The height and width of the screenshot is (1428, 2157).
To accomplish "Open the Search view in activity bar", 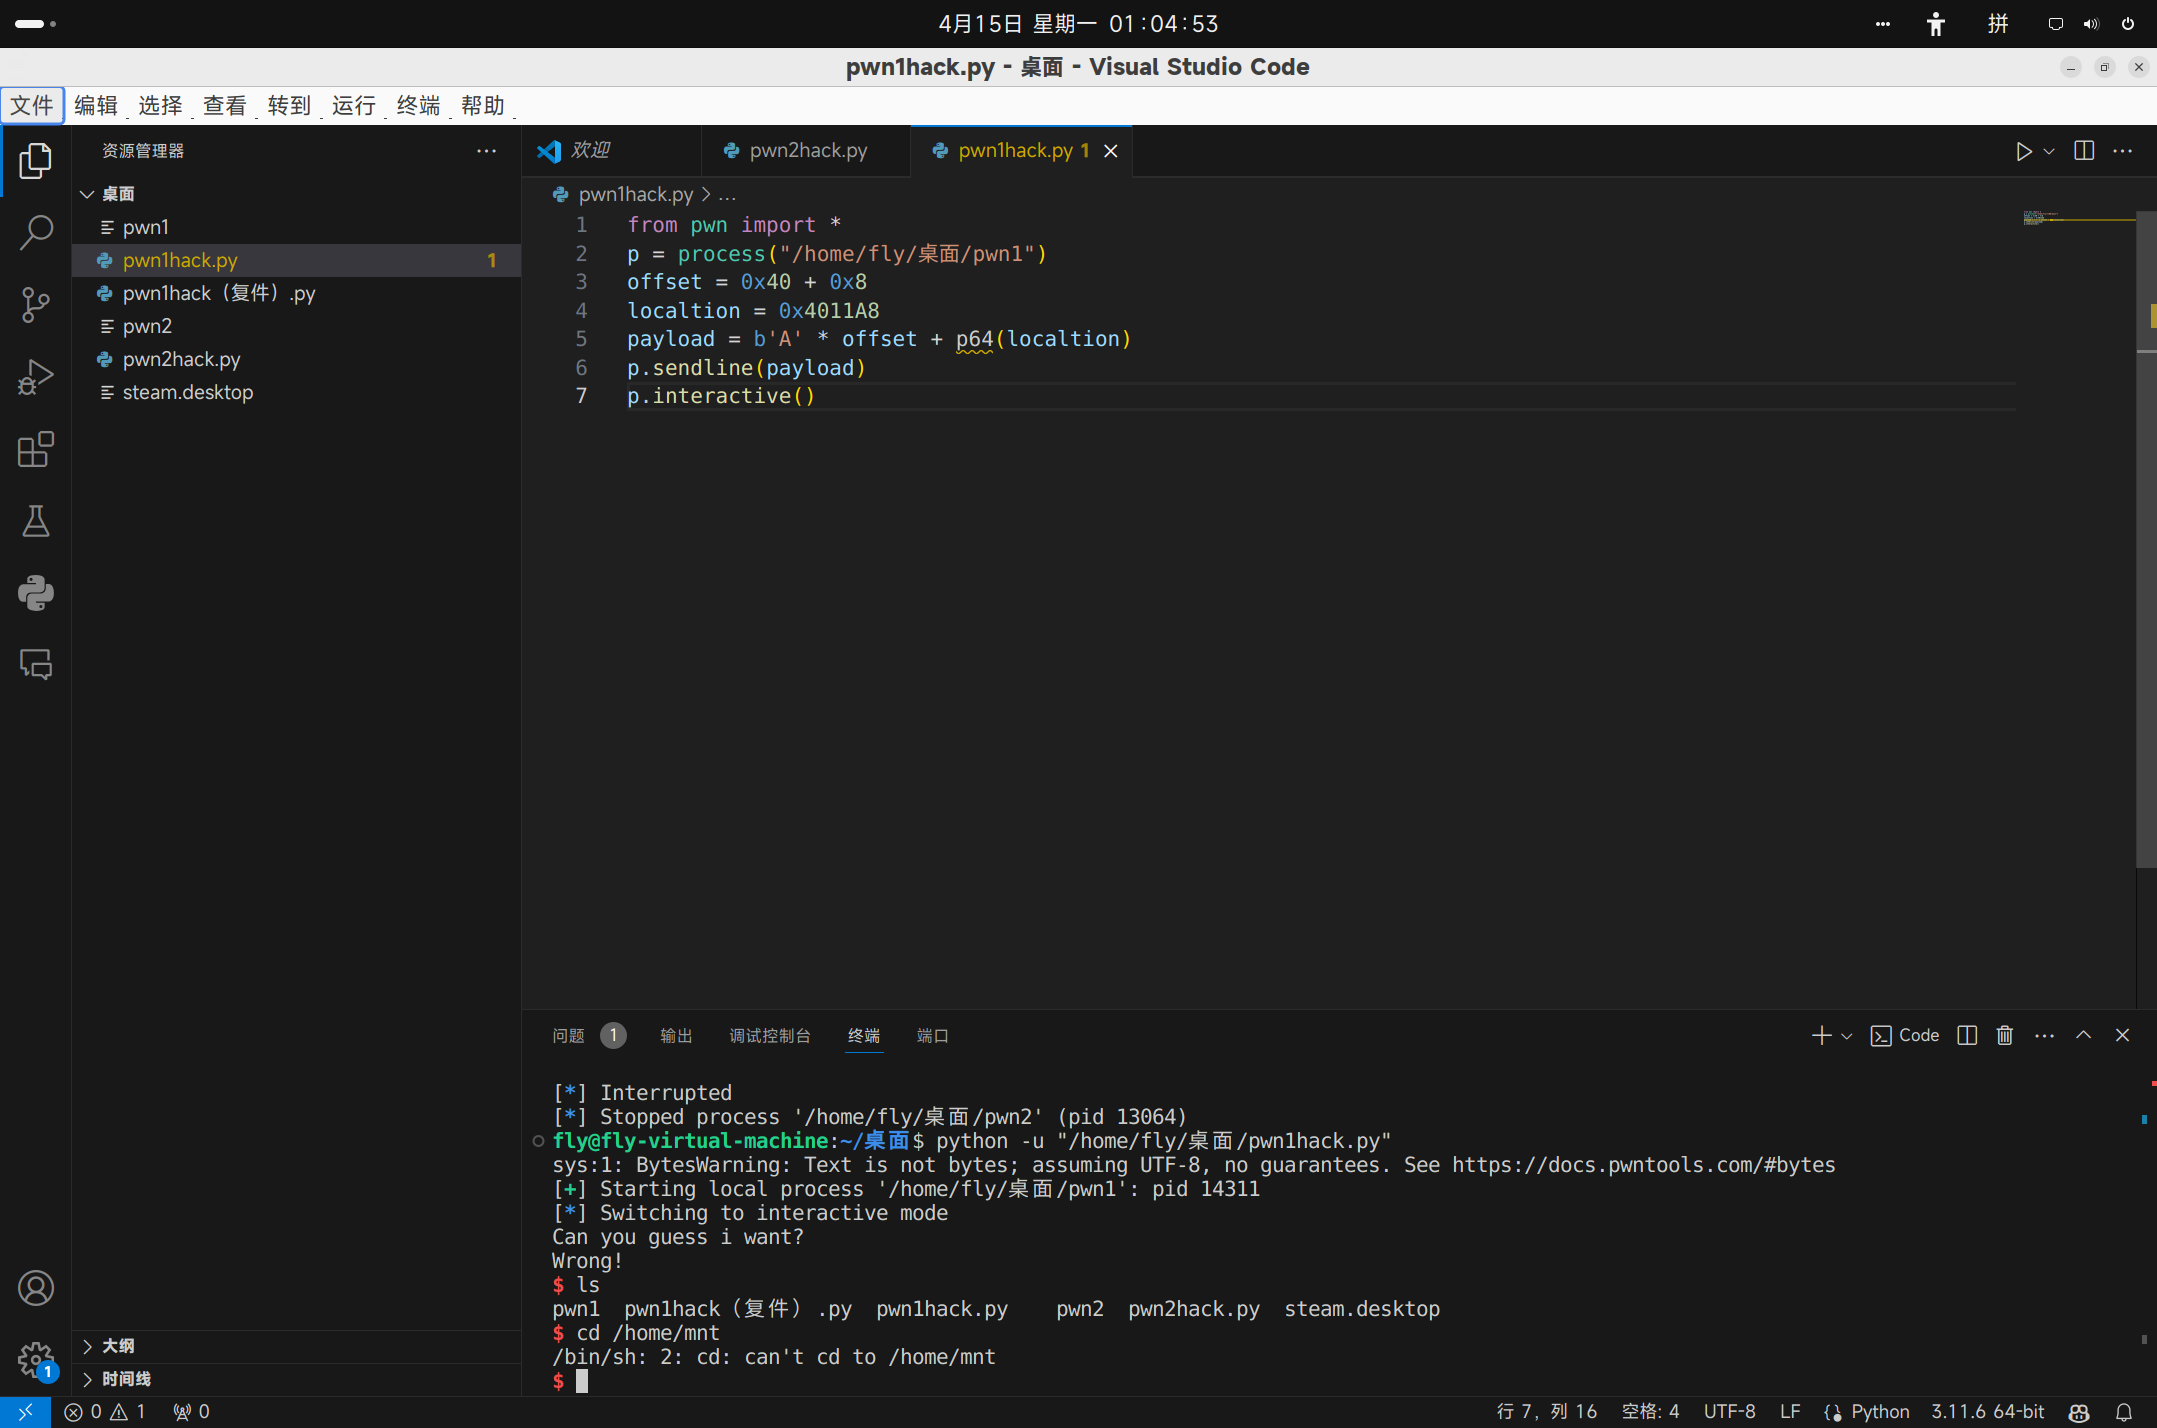I will (x=36, y=232).
